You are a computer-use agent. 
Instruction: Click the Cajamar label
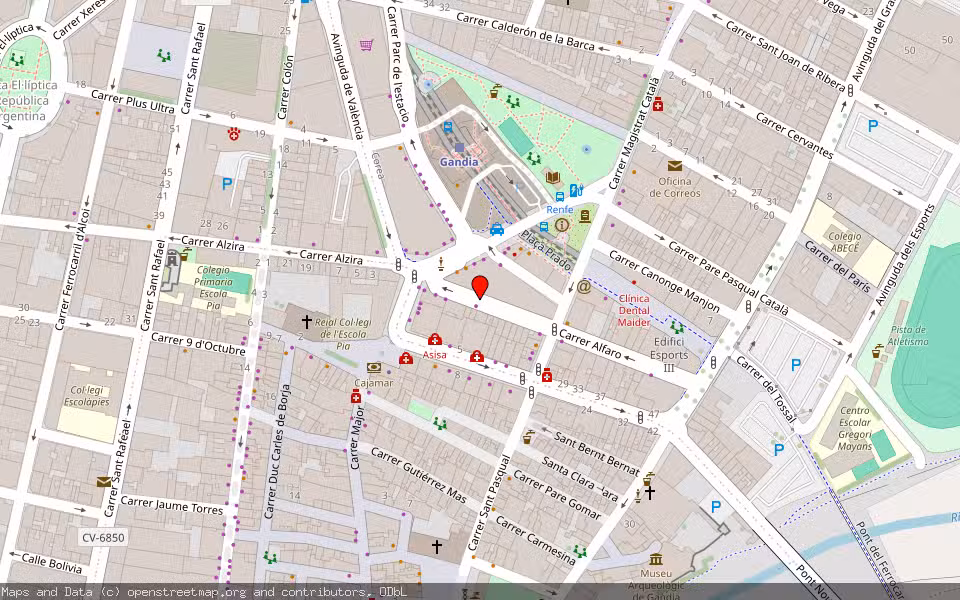coord(373,383)
